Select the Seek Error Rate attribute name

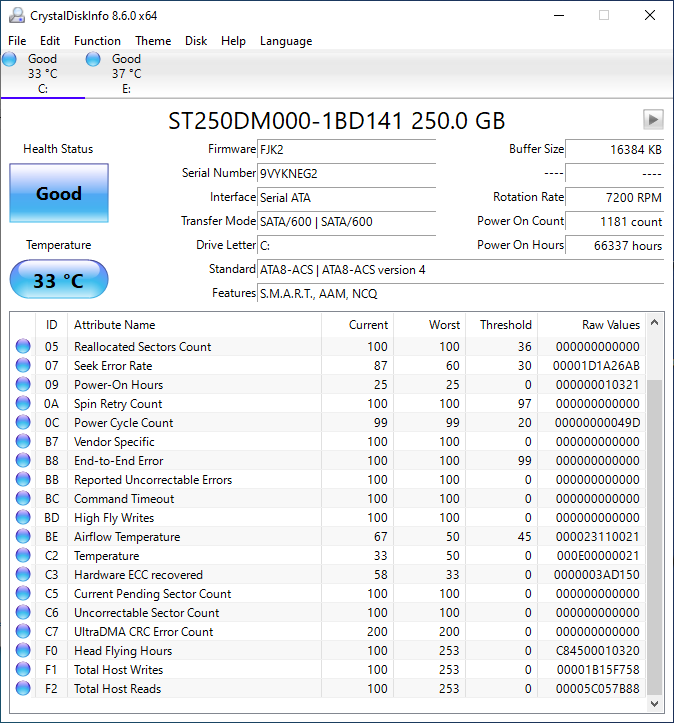pyautogui.click(x=113, y=366)
